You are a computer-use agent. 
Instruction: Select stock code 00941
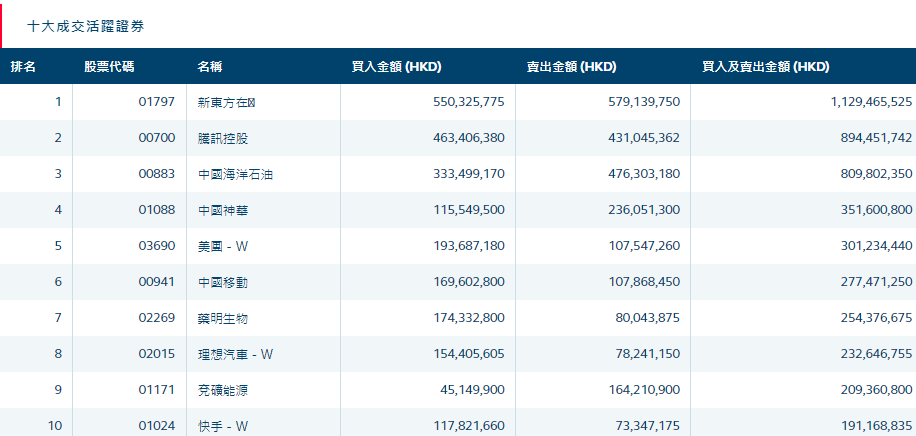tap(157, 282)
